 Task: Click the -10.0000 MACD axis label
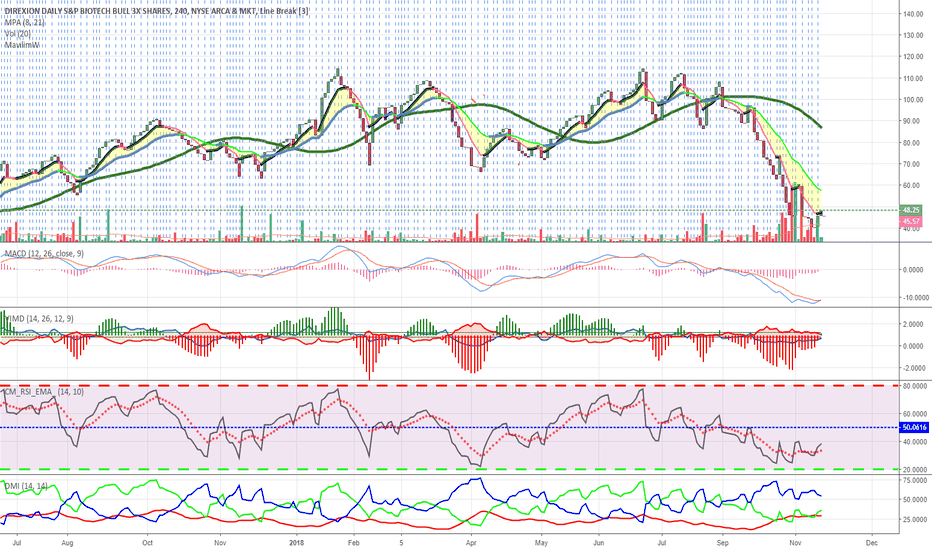pyautogui.click(x=916, y=298)
